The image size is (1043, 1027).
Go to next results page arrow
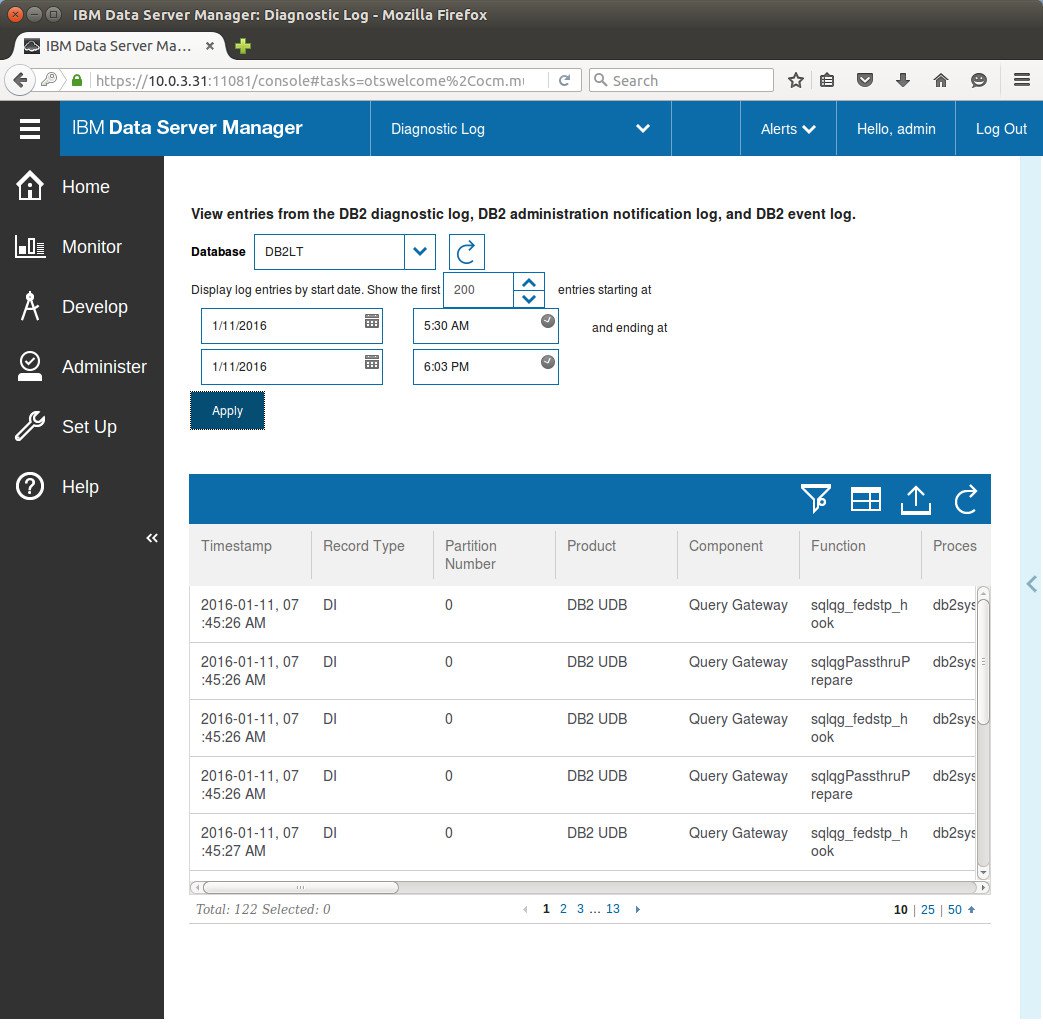(637, 909)
